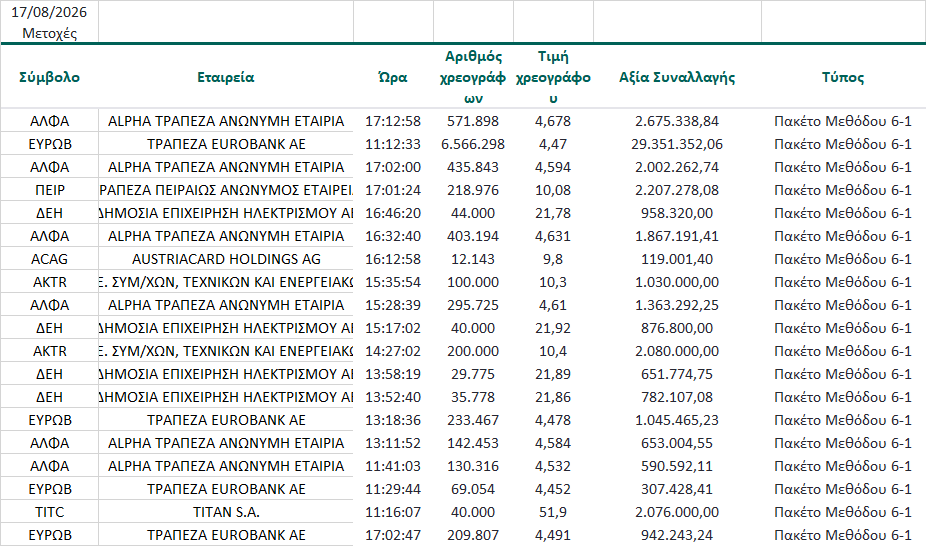Click price cell 10,08
This screenshot has width=926, height=546.
pyautogui.click(x=553, y=190)
